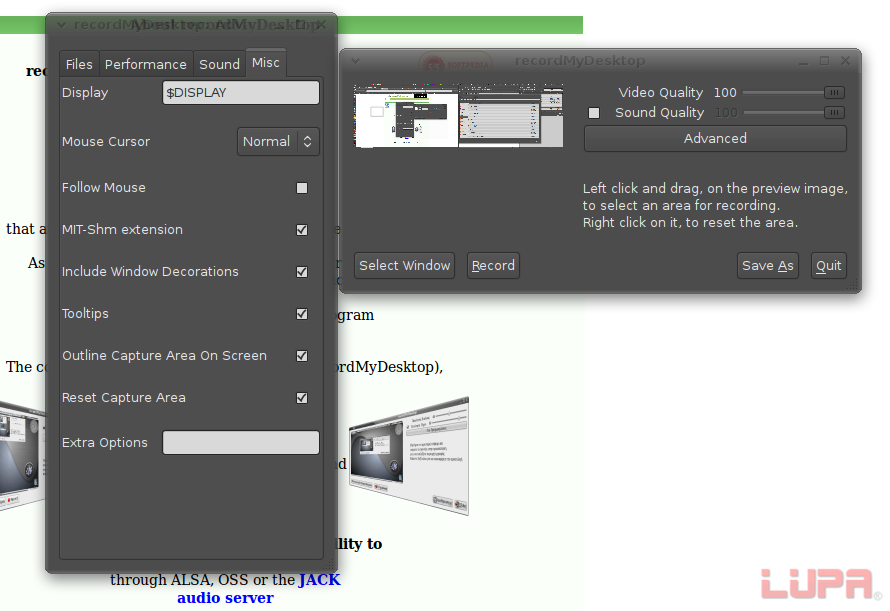Uncheck Include Window Decorations
The height and width of the screenshot is (611, 890).
[x=302, y=272]
